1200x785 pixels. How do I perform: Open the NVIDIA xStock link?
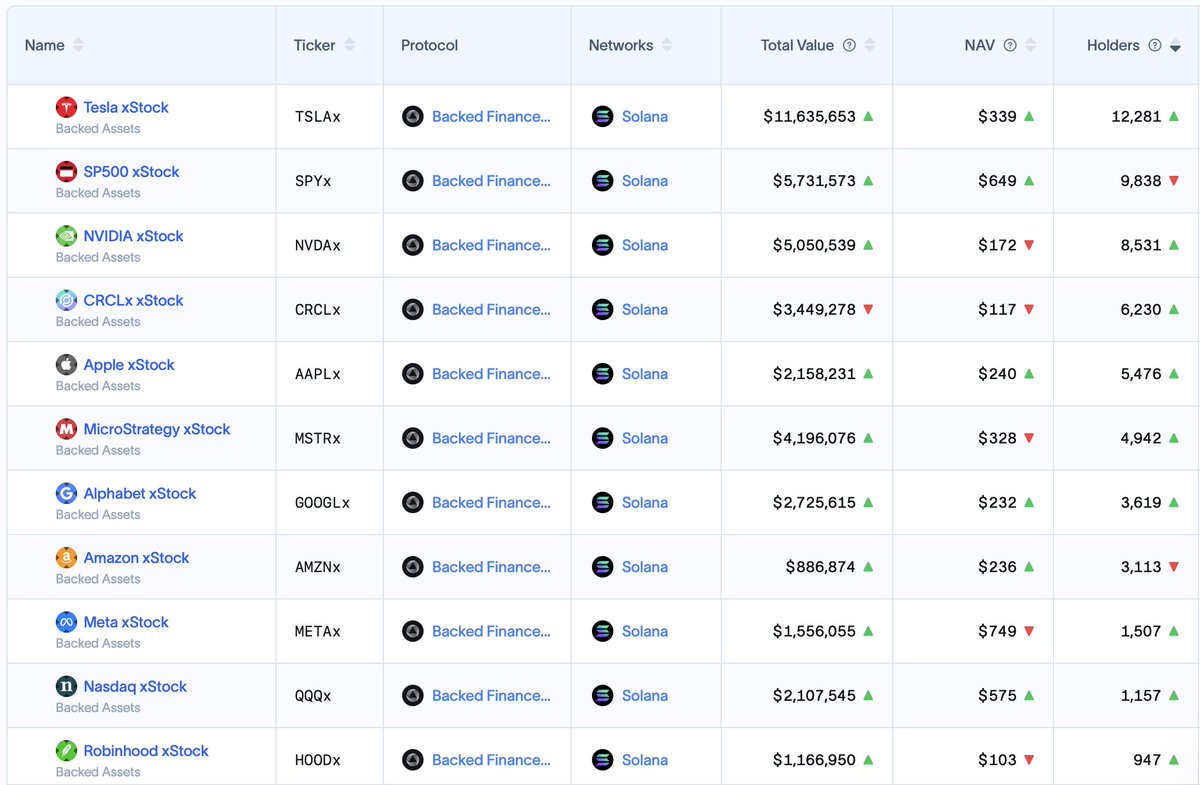tap(133, 236)
